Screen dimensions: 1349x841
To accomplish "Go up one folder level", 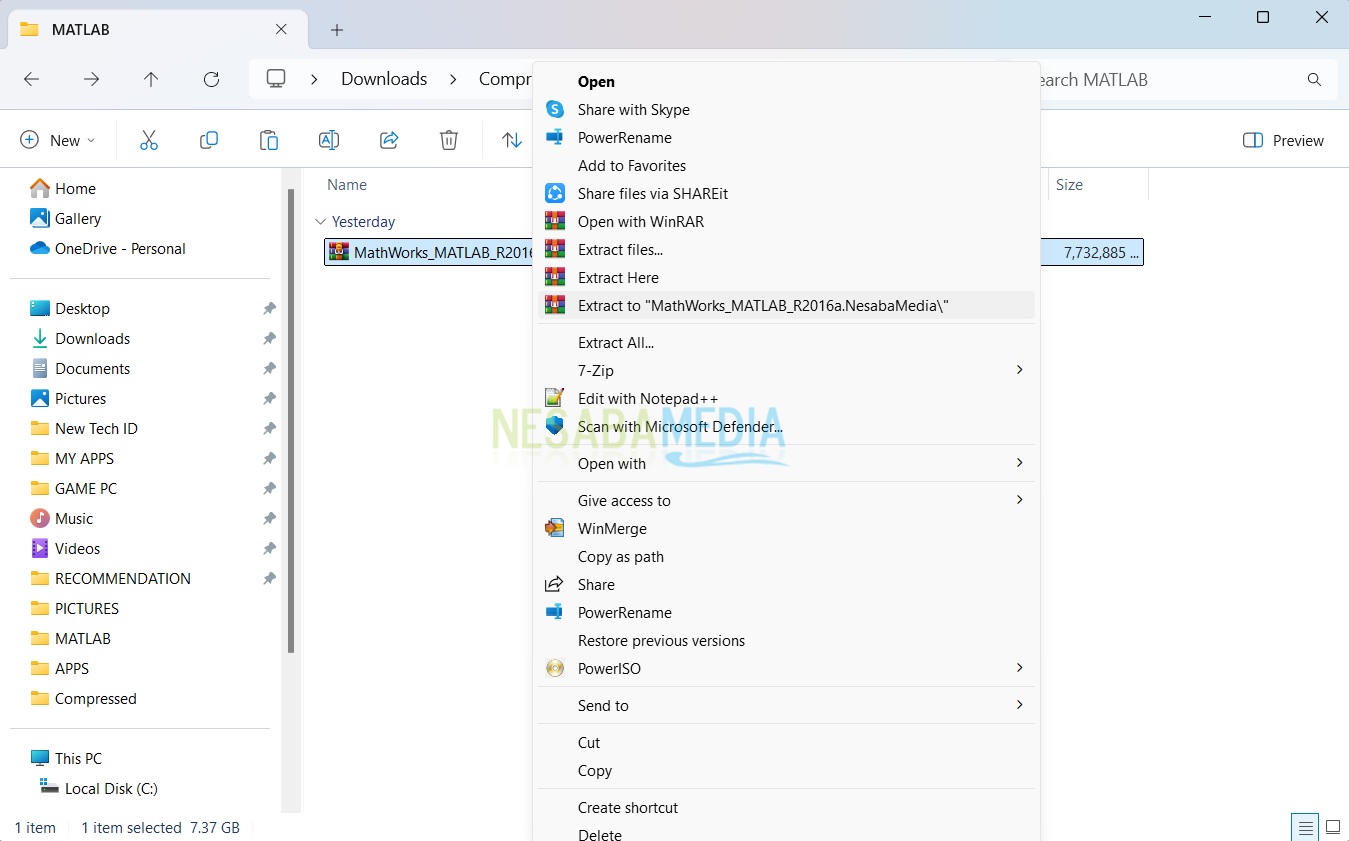I will [x=151, y=79].
